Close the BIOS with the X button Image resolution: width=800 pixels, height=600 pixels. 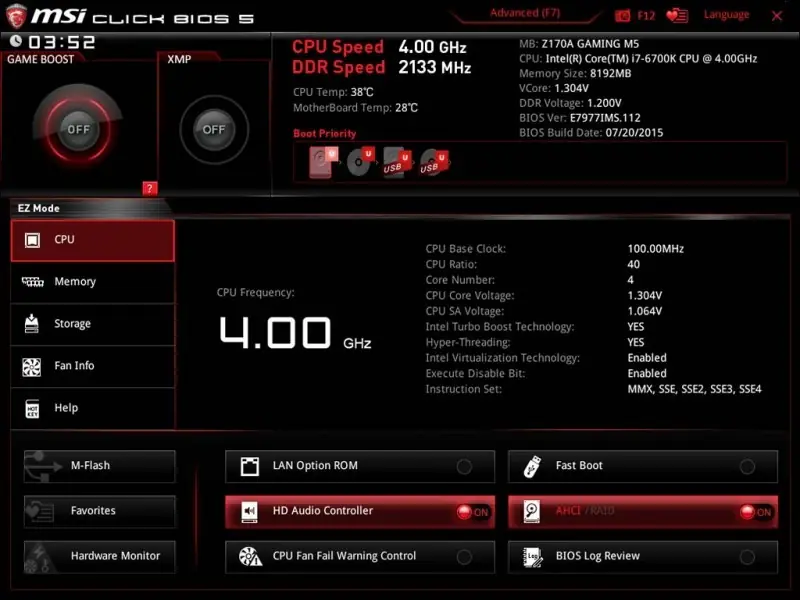click(777, 16)
